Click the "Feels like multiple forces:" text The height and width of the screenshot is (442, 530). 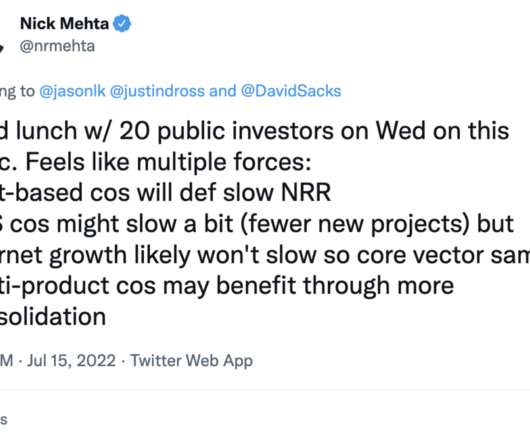[168, 162]
